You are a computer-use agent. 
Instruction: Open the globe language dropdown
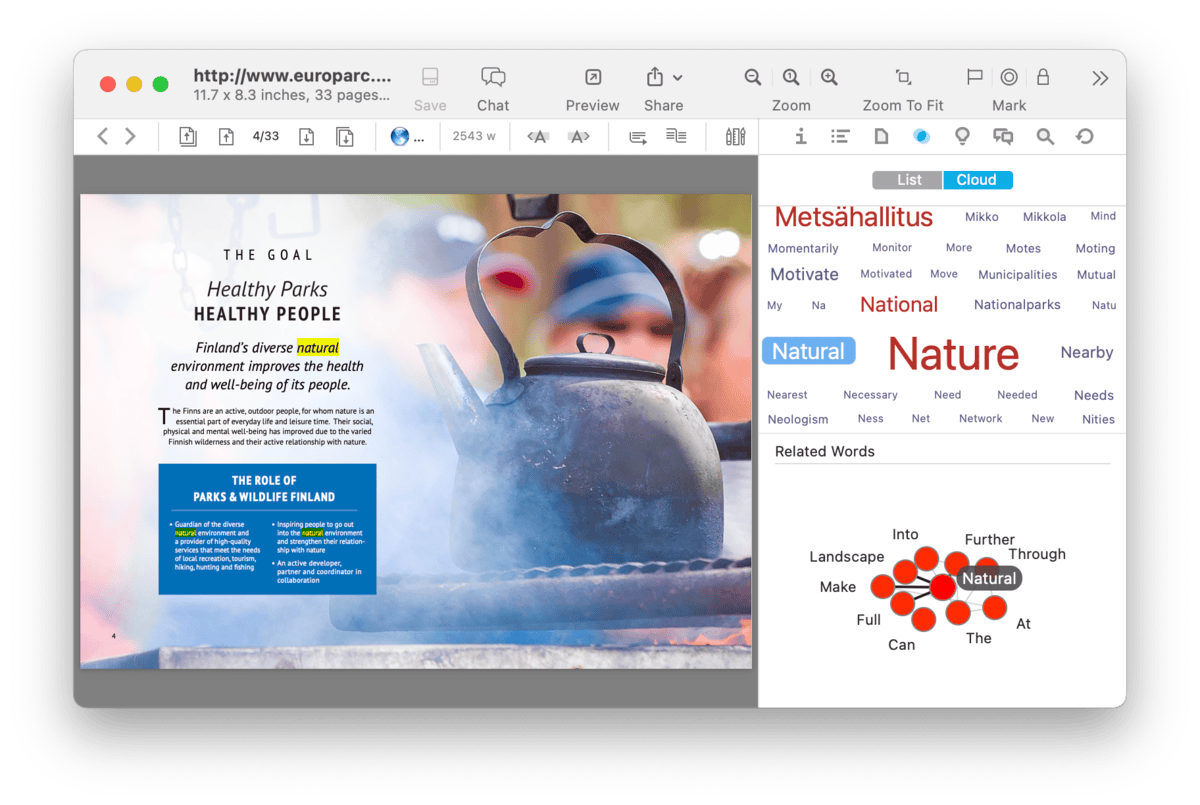(407, 137)
